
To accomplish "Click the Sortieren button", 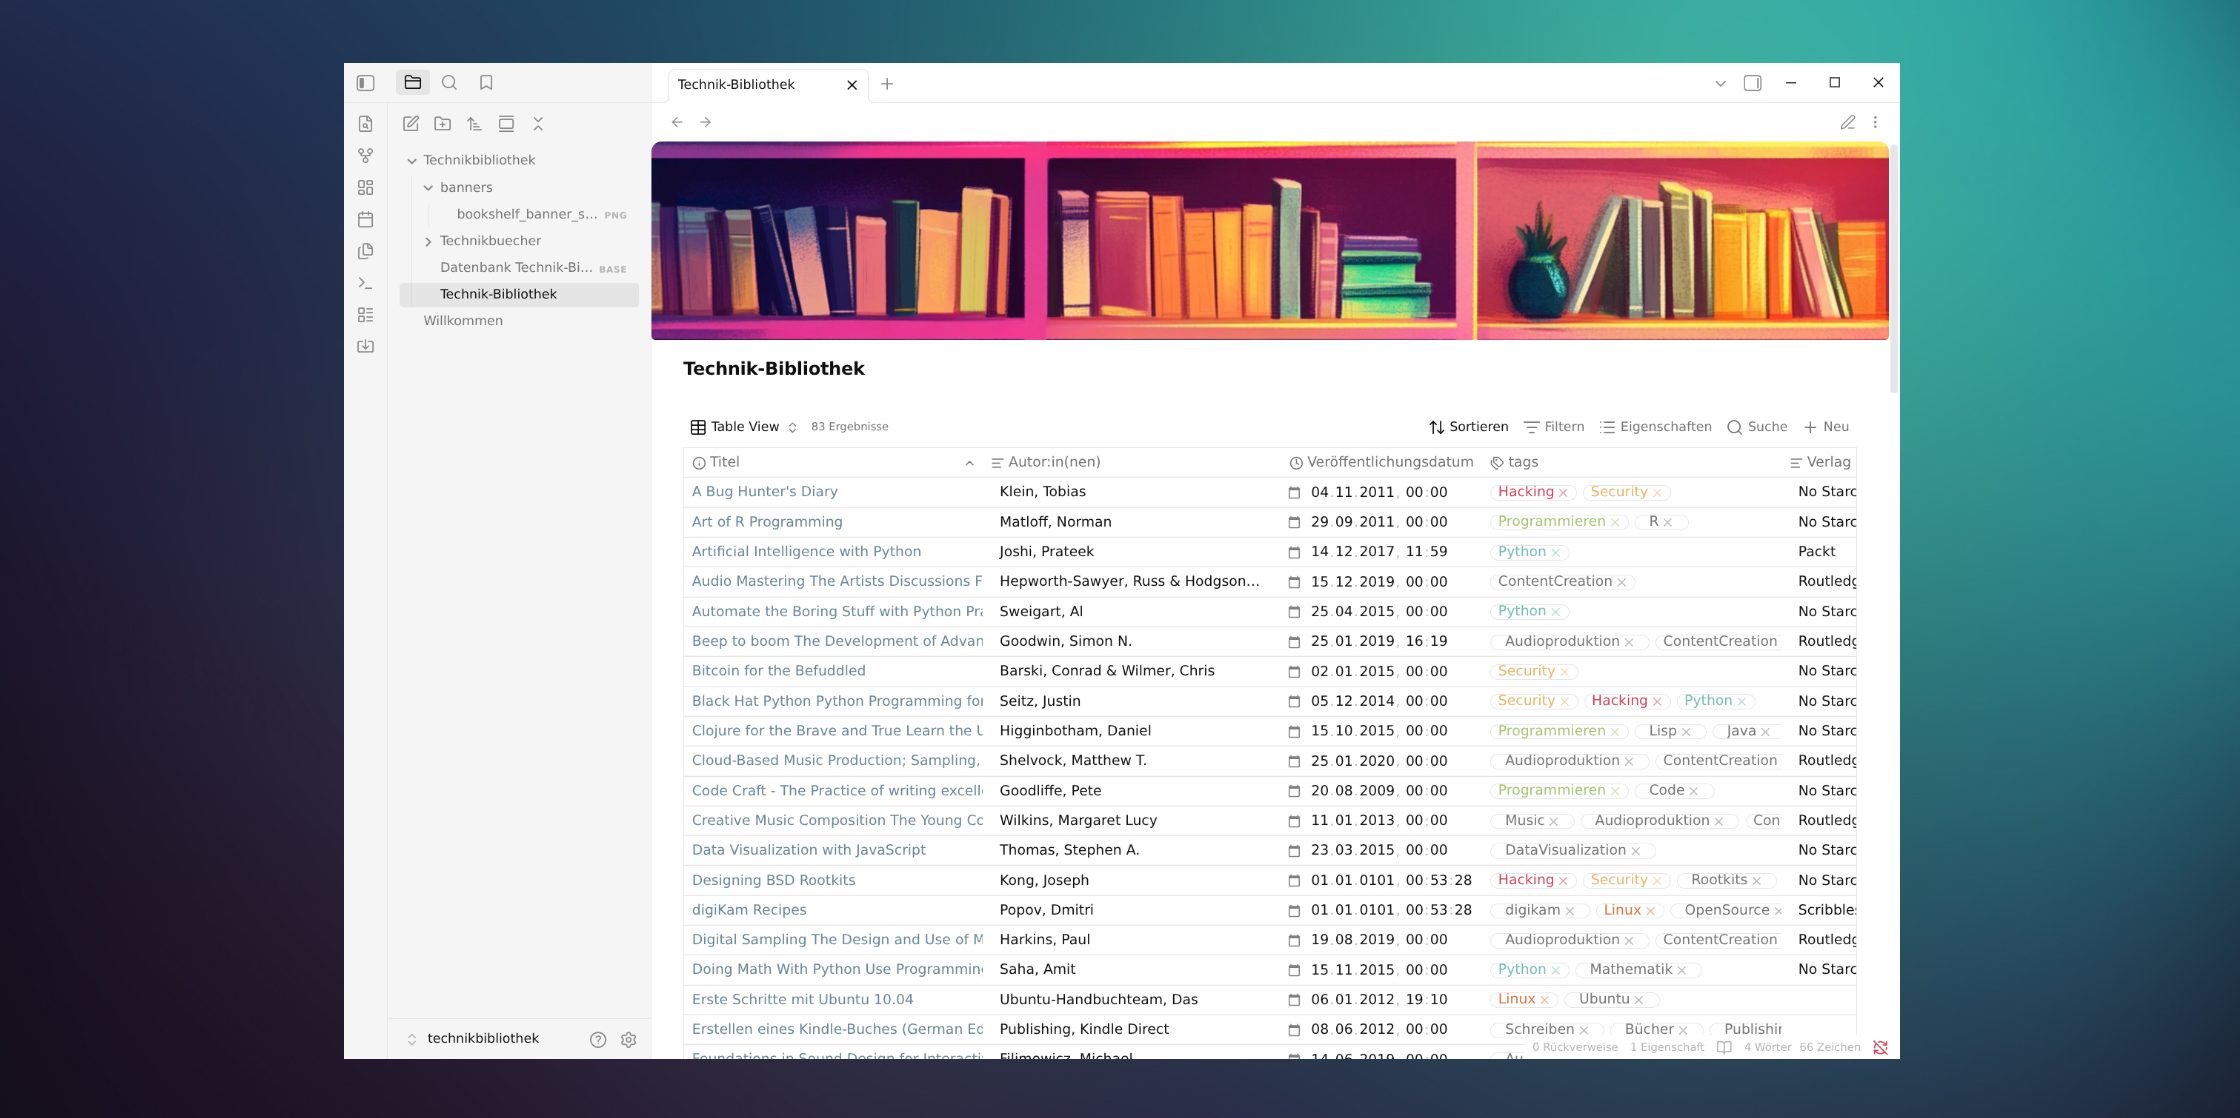I will [1468, 427].
